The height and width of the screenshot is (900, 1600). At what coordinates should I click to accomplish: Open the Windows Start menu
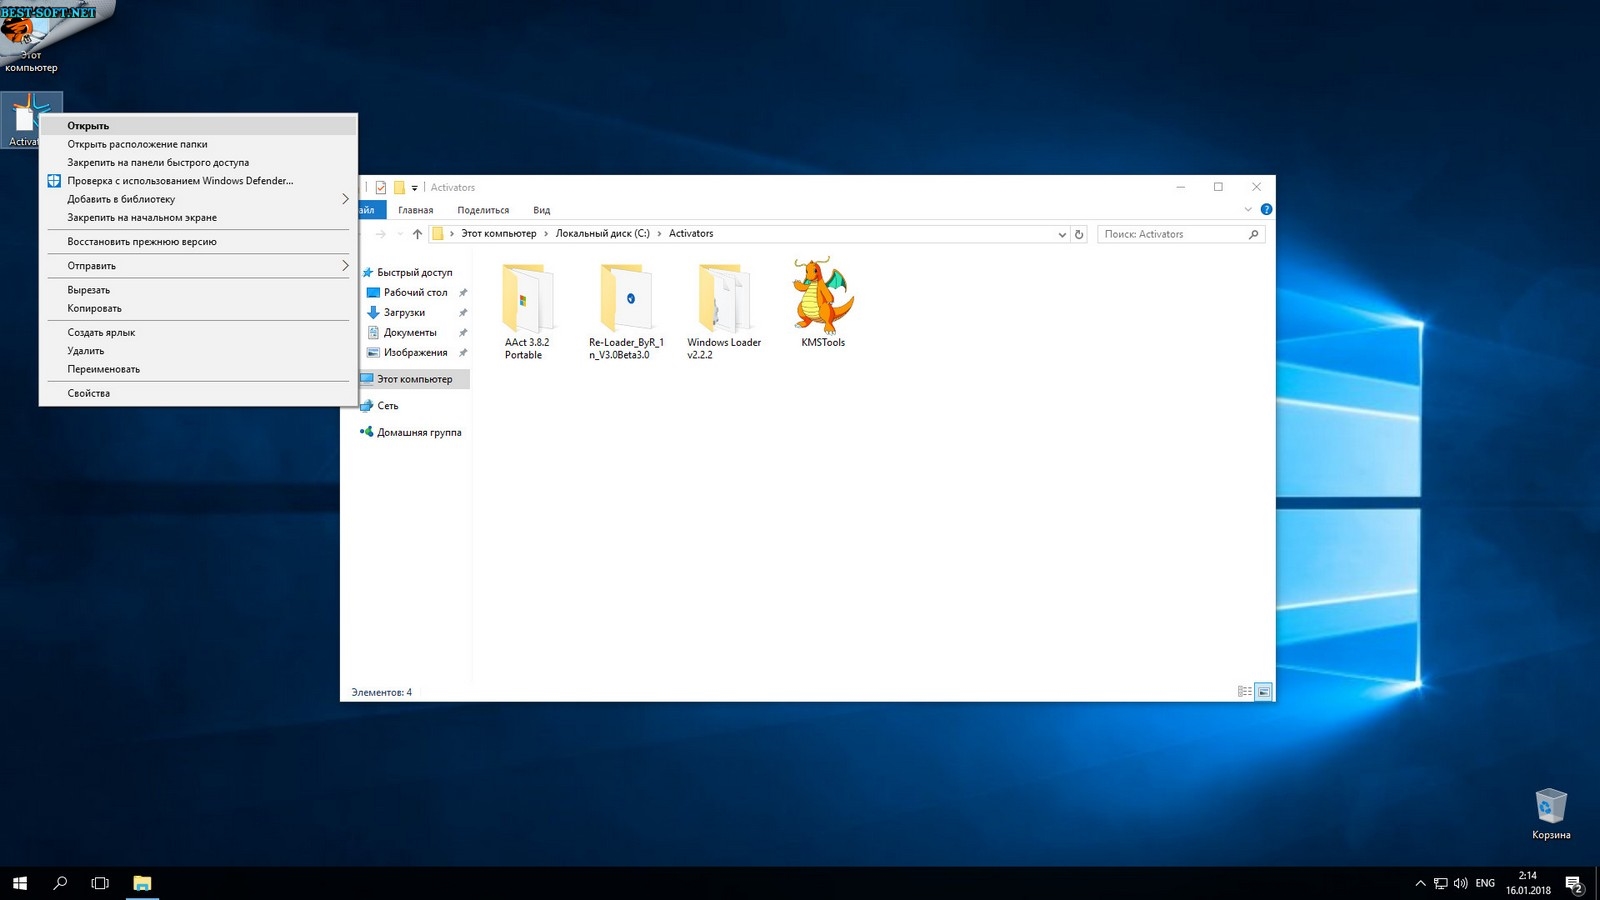20,883
